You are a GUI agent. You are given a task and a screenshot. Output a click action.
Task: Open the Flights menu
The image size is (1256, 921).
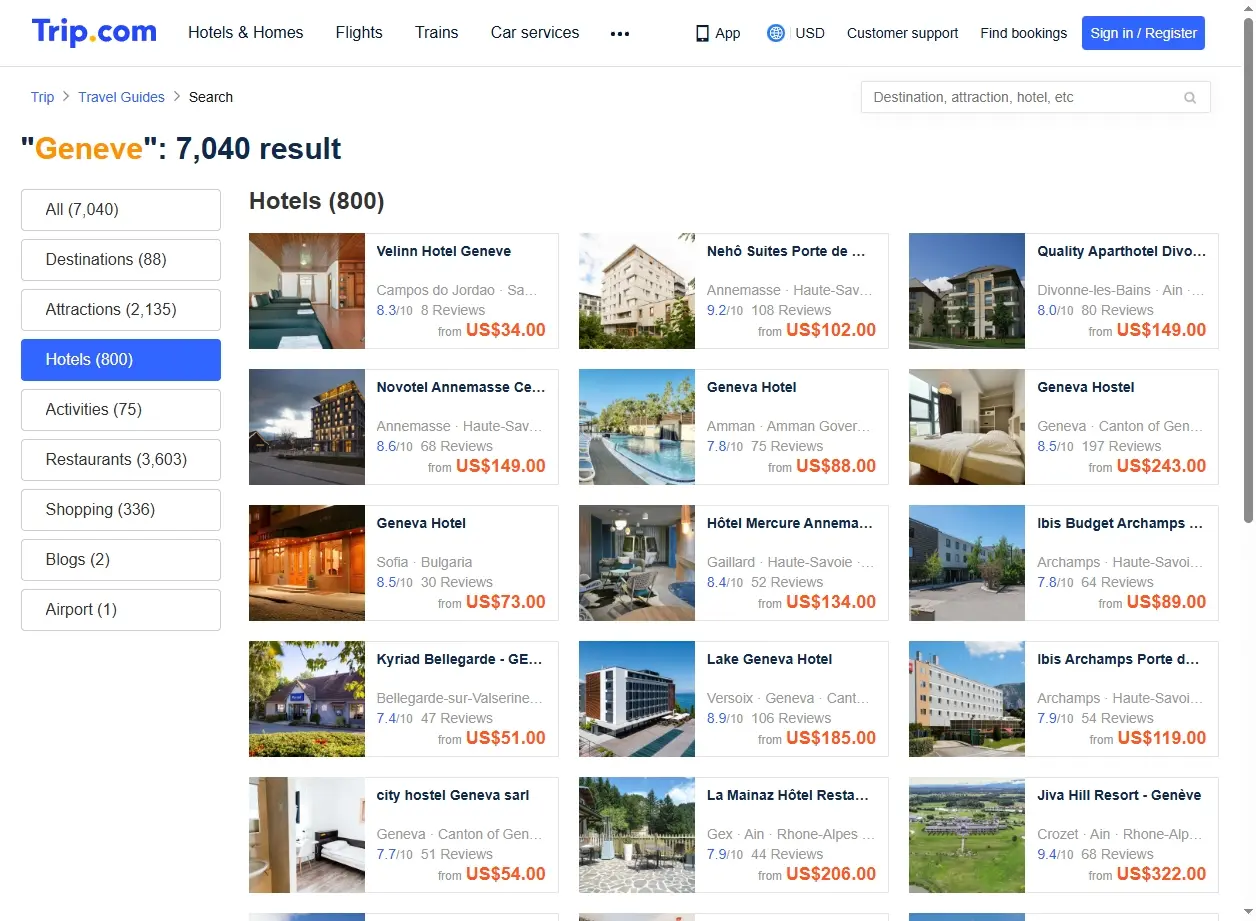pyautogui.click(x=359, y=33)
